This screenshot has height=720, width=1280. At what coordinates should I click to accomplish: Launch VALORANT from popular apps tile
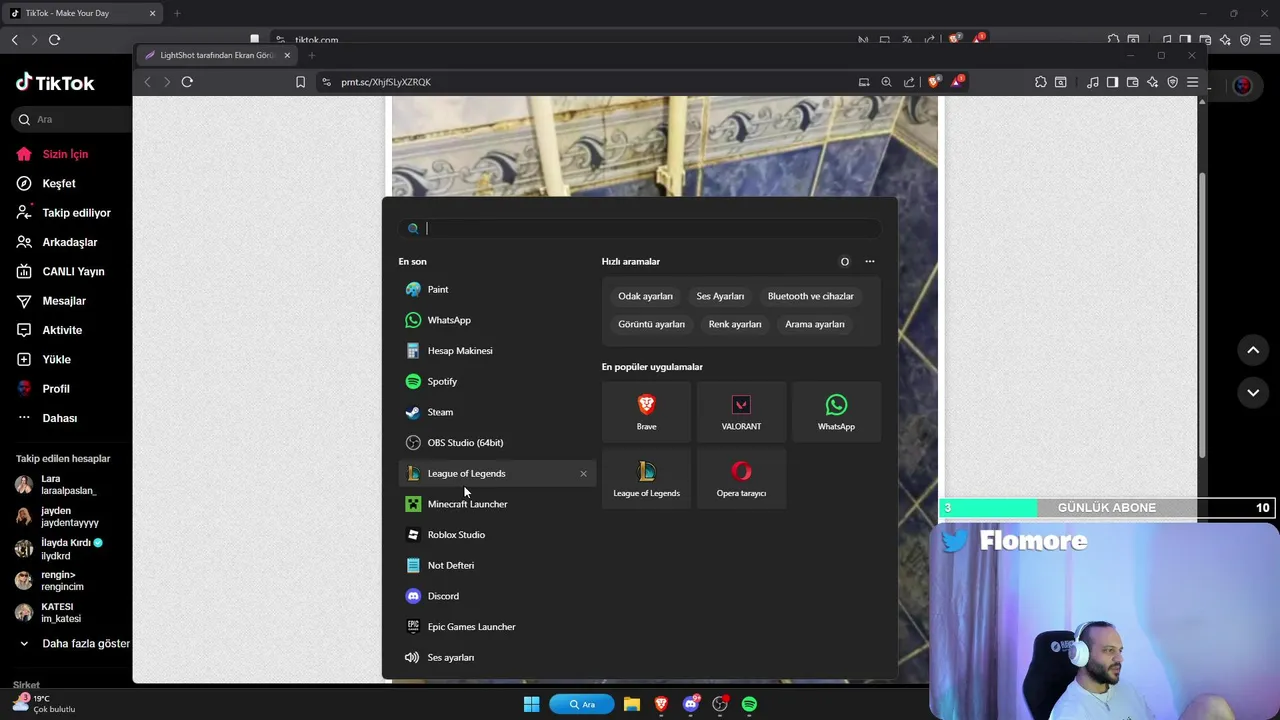[741, 412]
